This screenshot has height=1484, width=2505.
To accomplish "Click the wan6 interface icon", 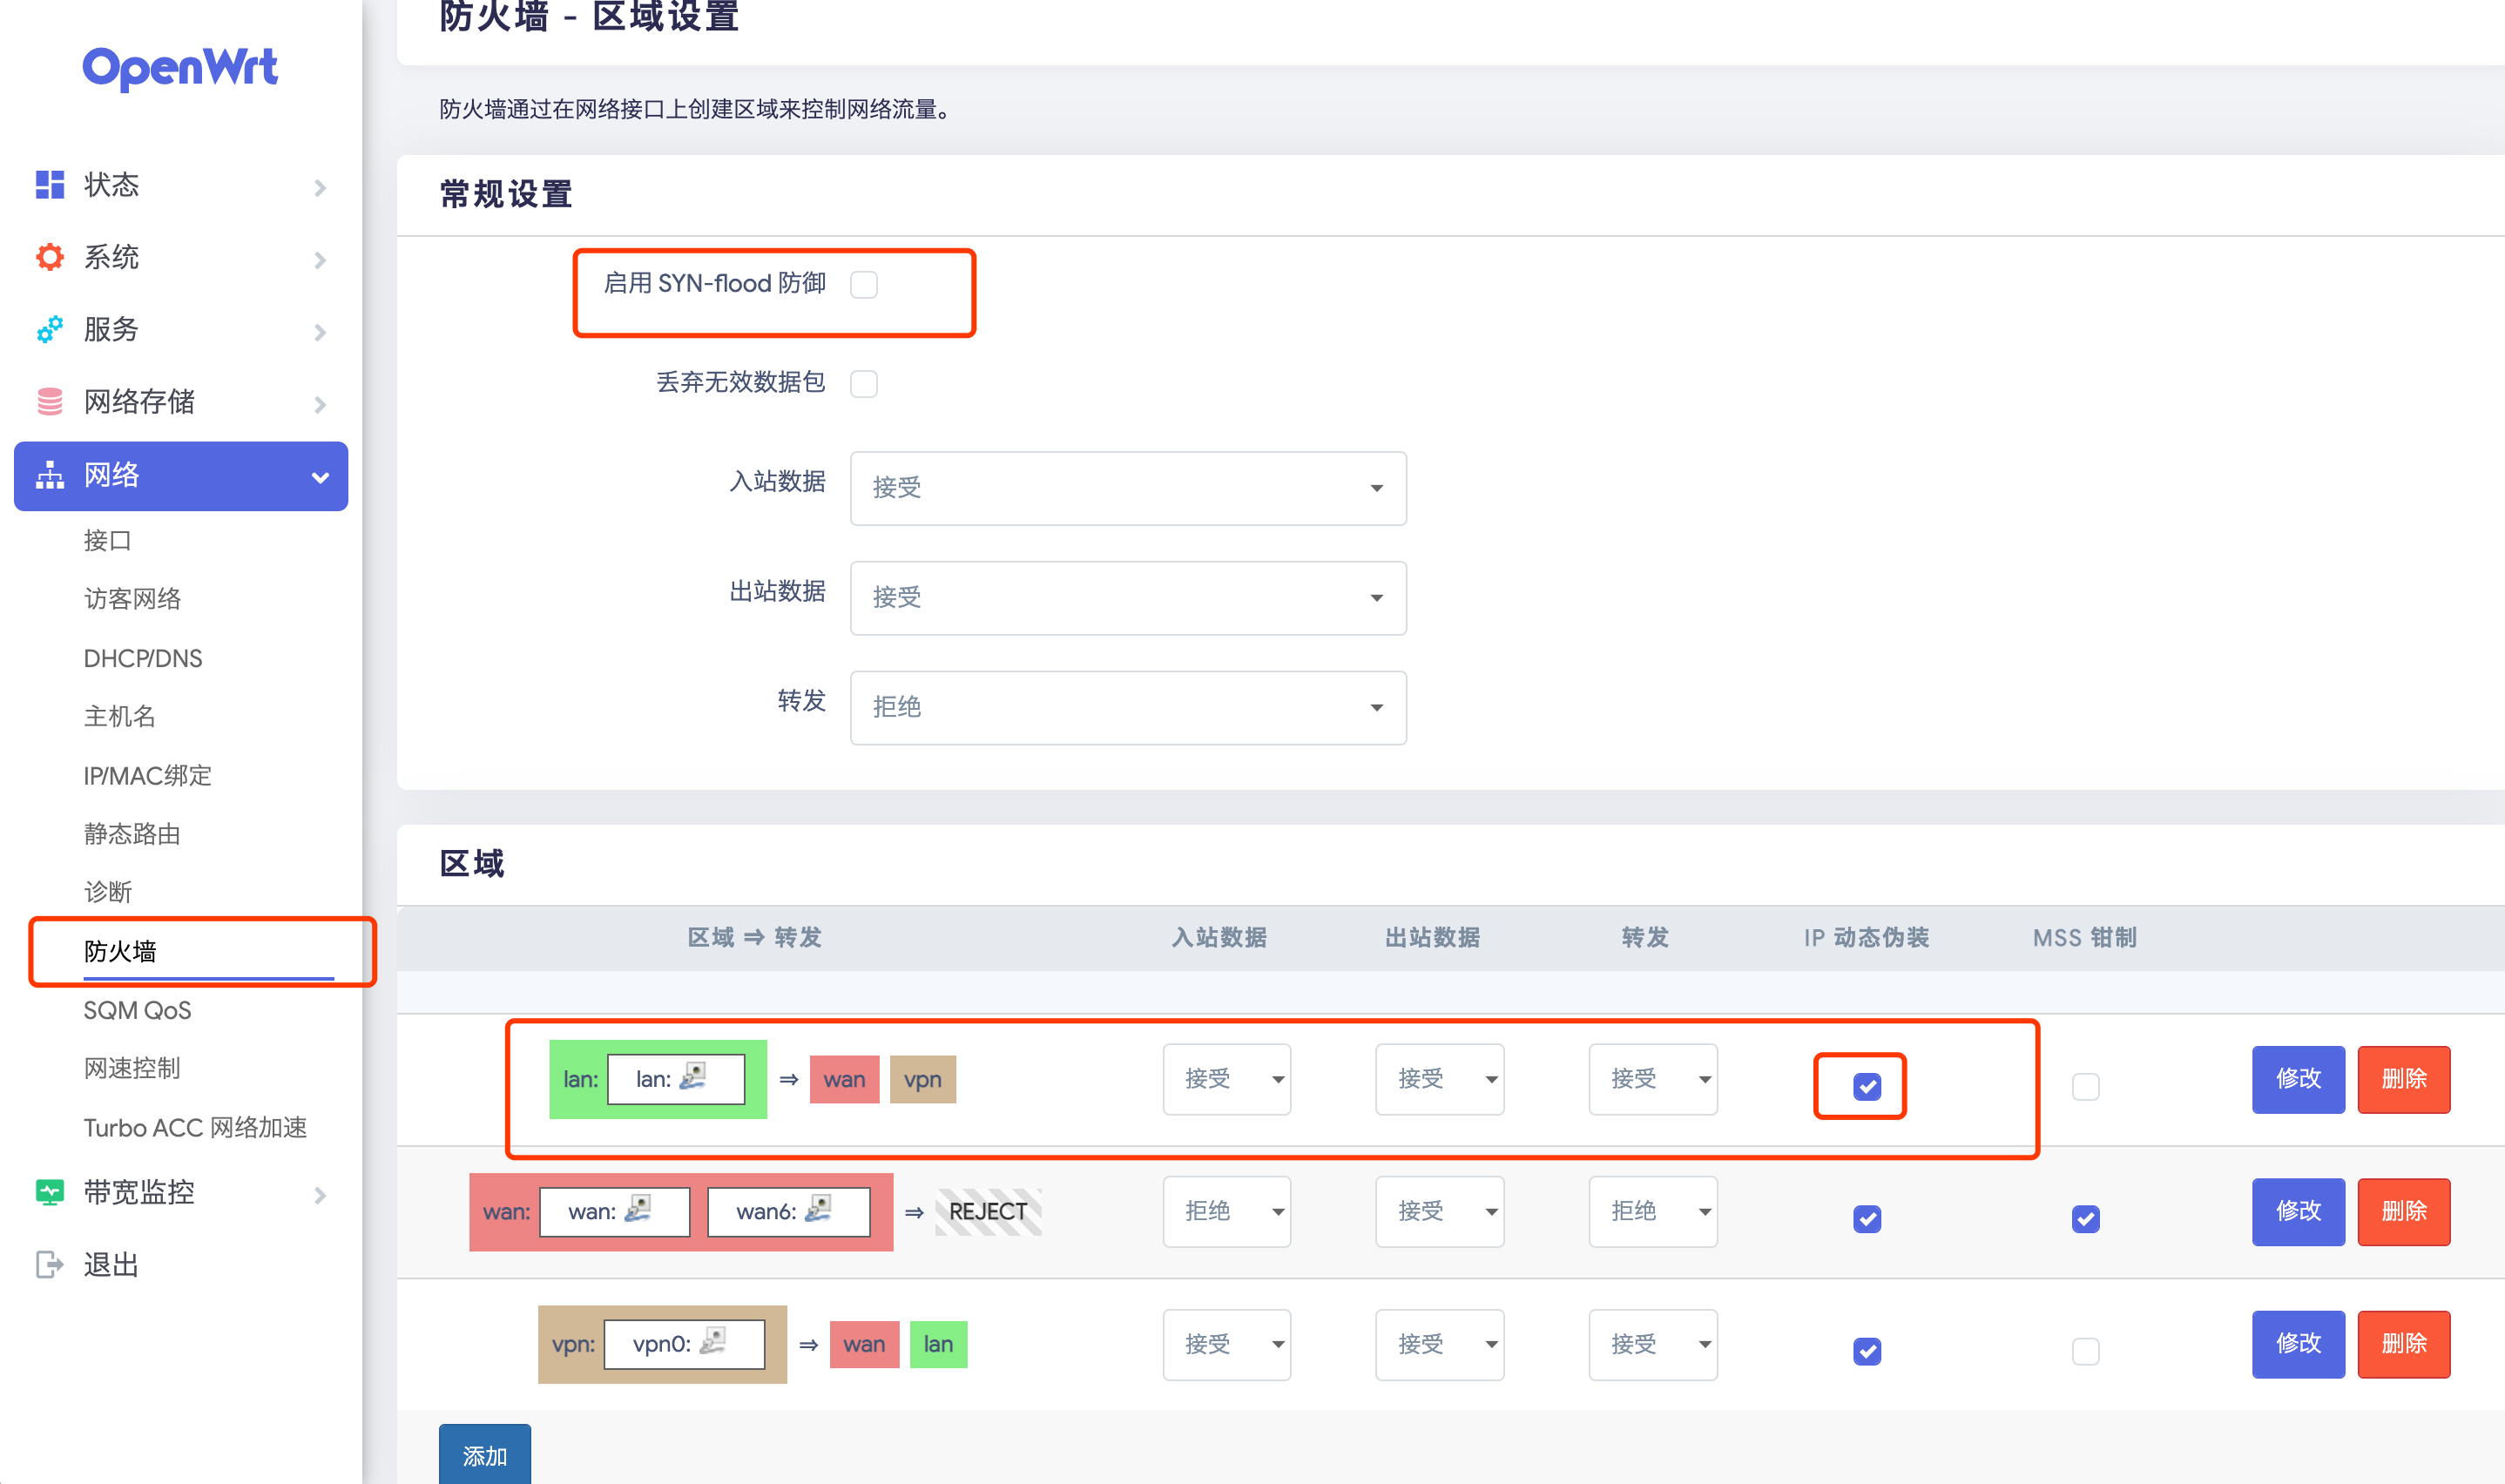I will pos(819,1209).
